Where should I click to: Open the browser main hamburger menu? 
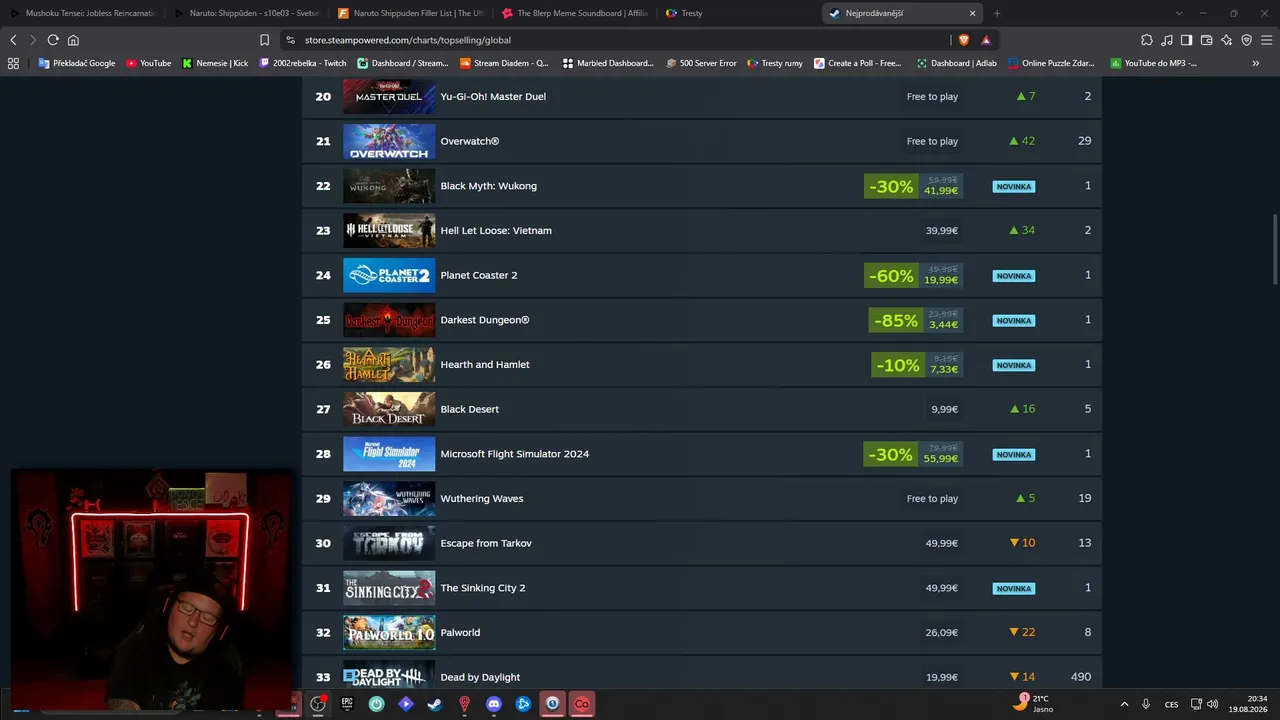tap(1266, 40)
